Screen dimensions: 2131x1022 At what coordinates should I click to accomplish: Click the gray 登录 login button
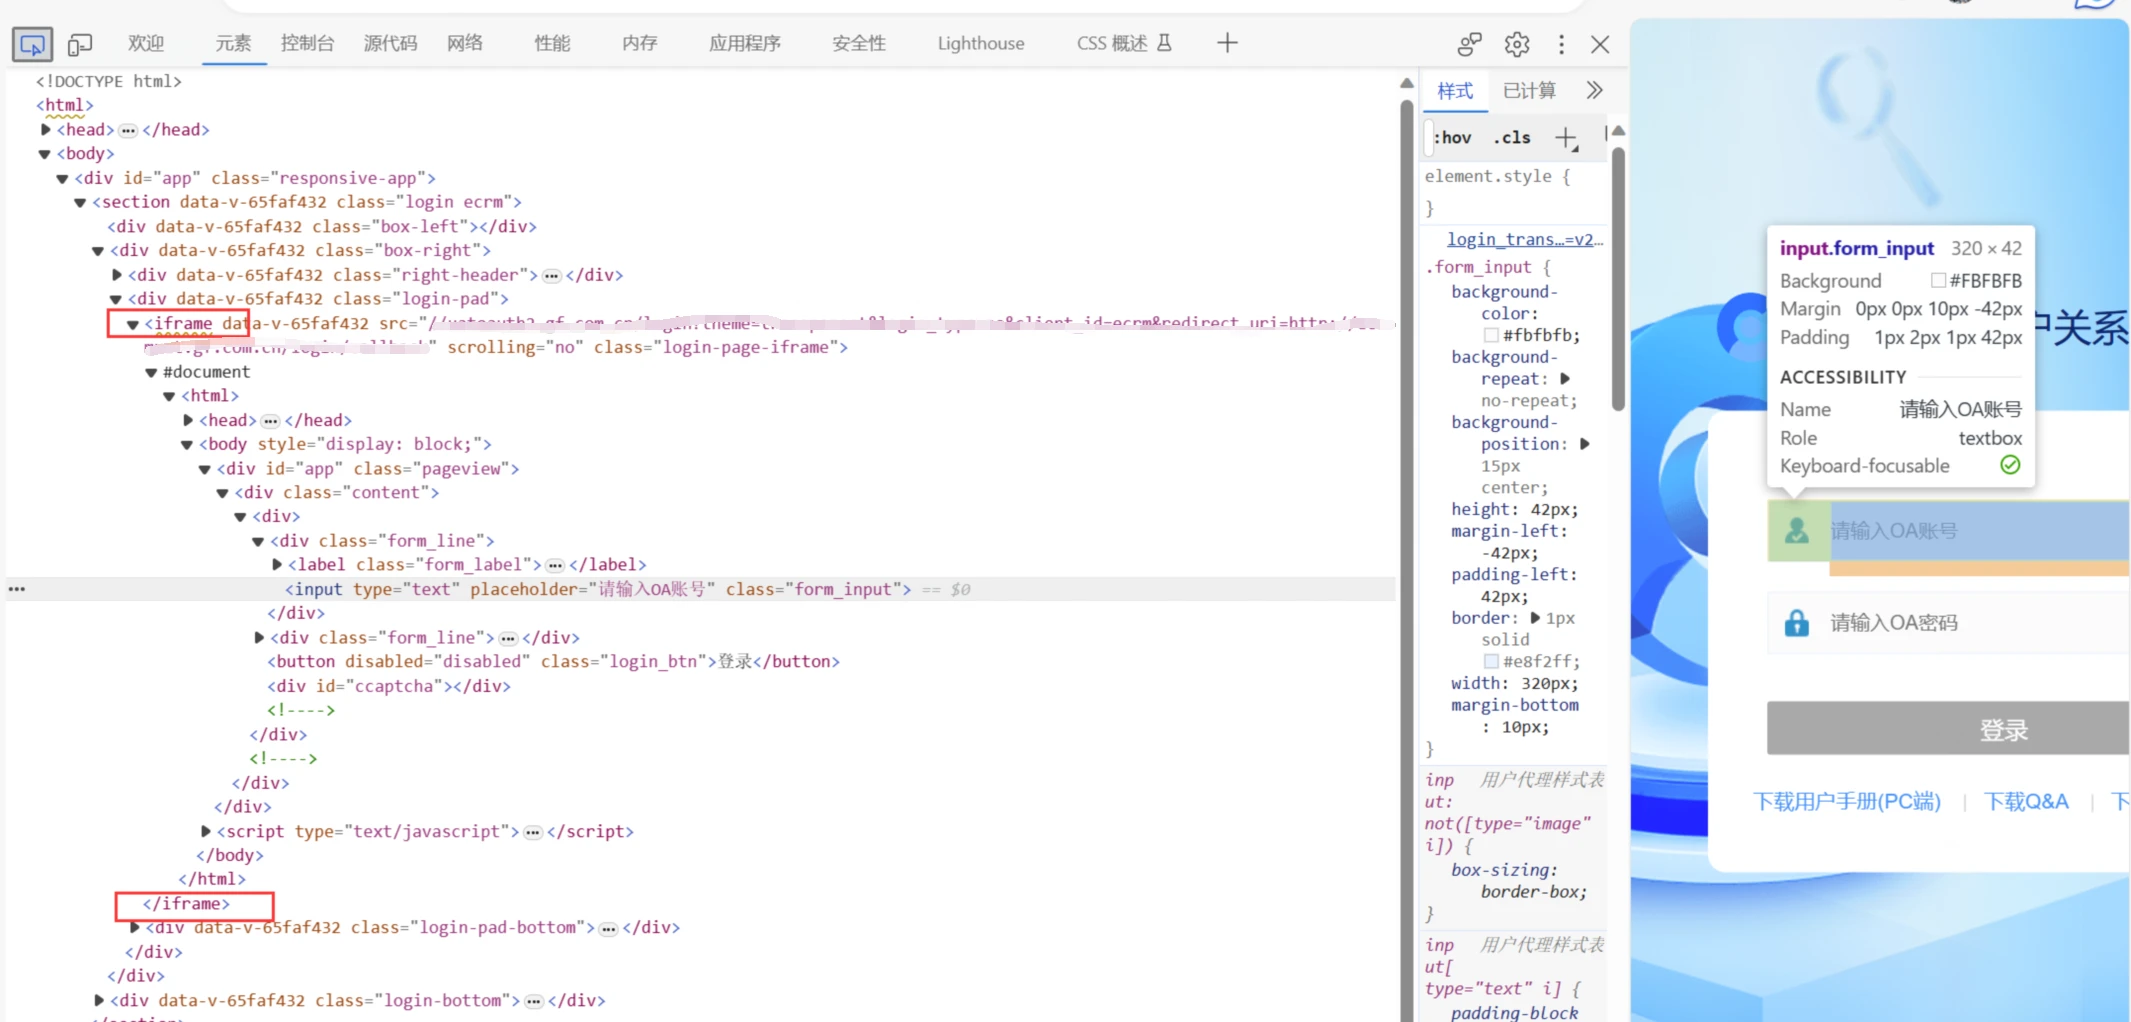tap(1949, 729)
